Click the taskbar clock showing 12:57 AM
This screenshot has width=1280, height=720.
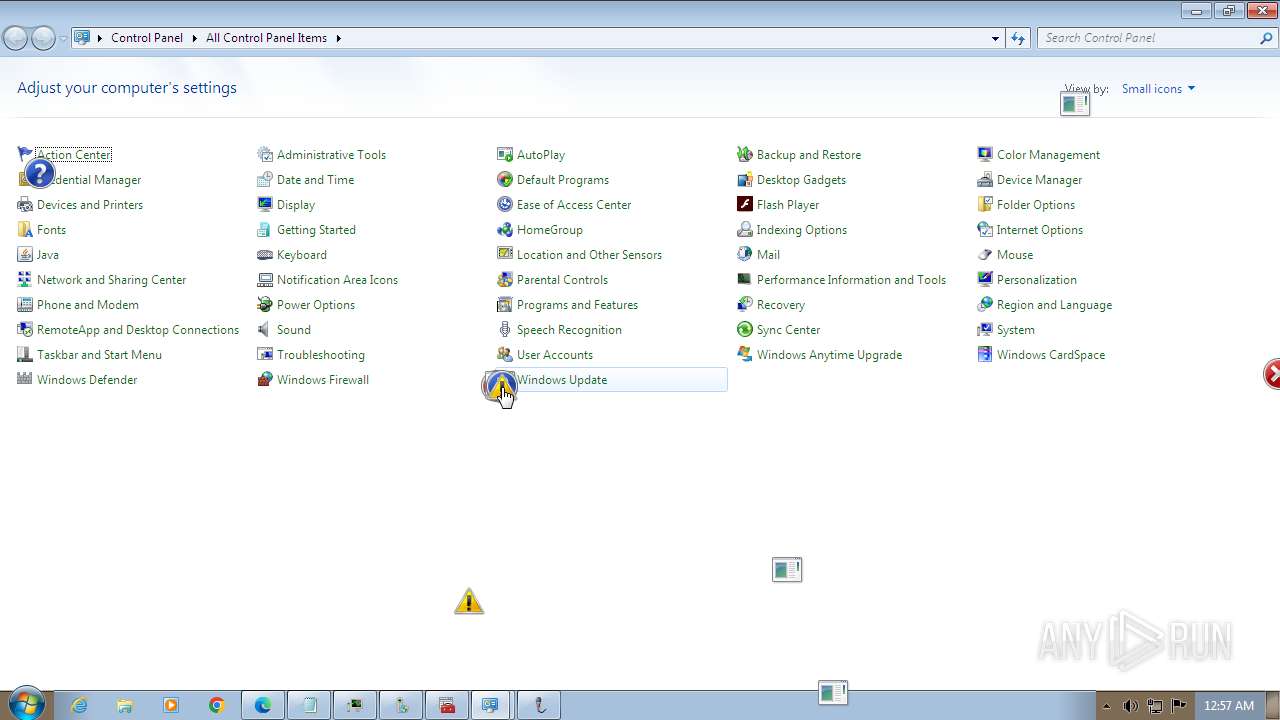click(x=1229, y=705)
